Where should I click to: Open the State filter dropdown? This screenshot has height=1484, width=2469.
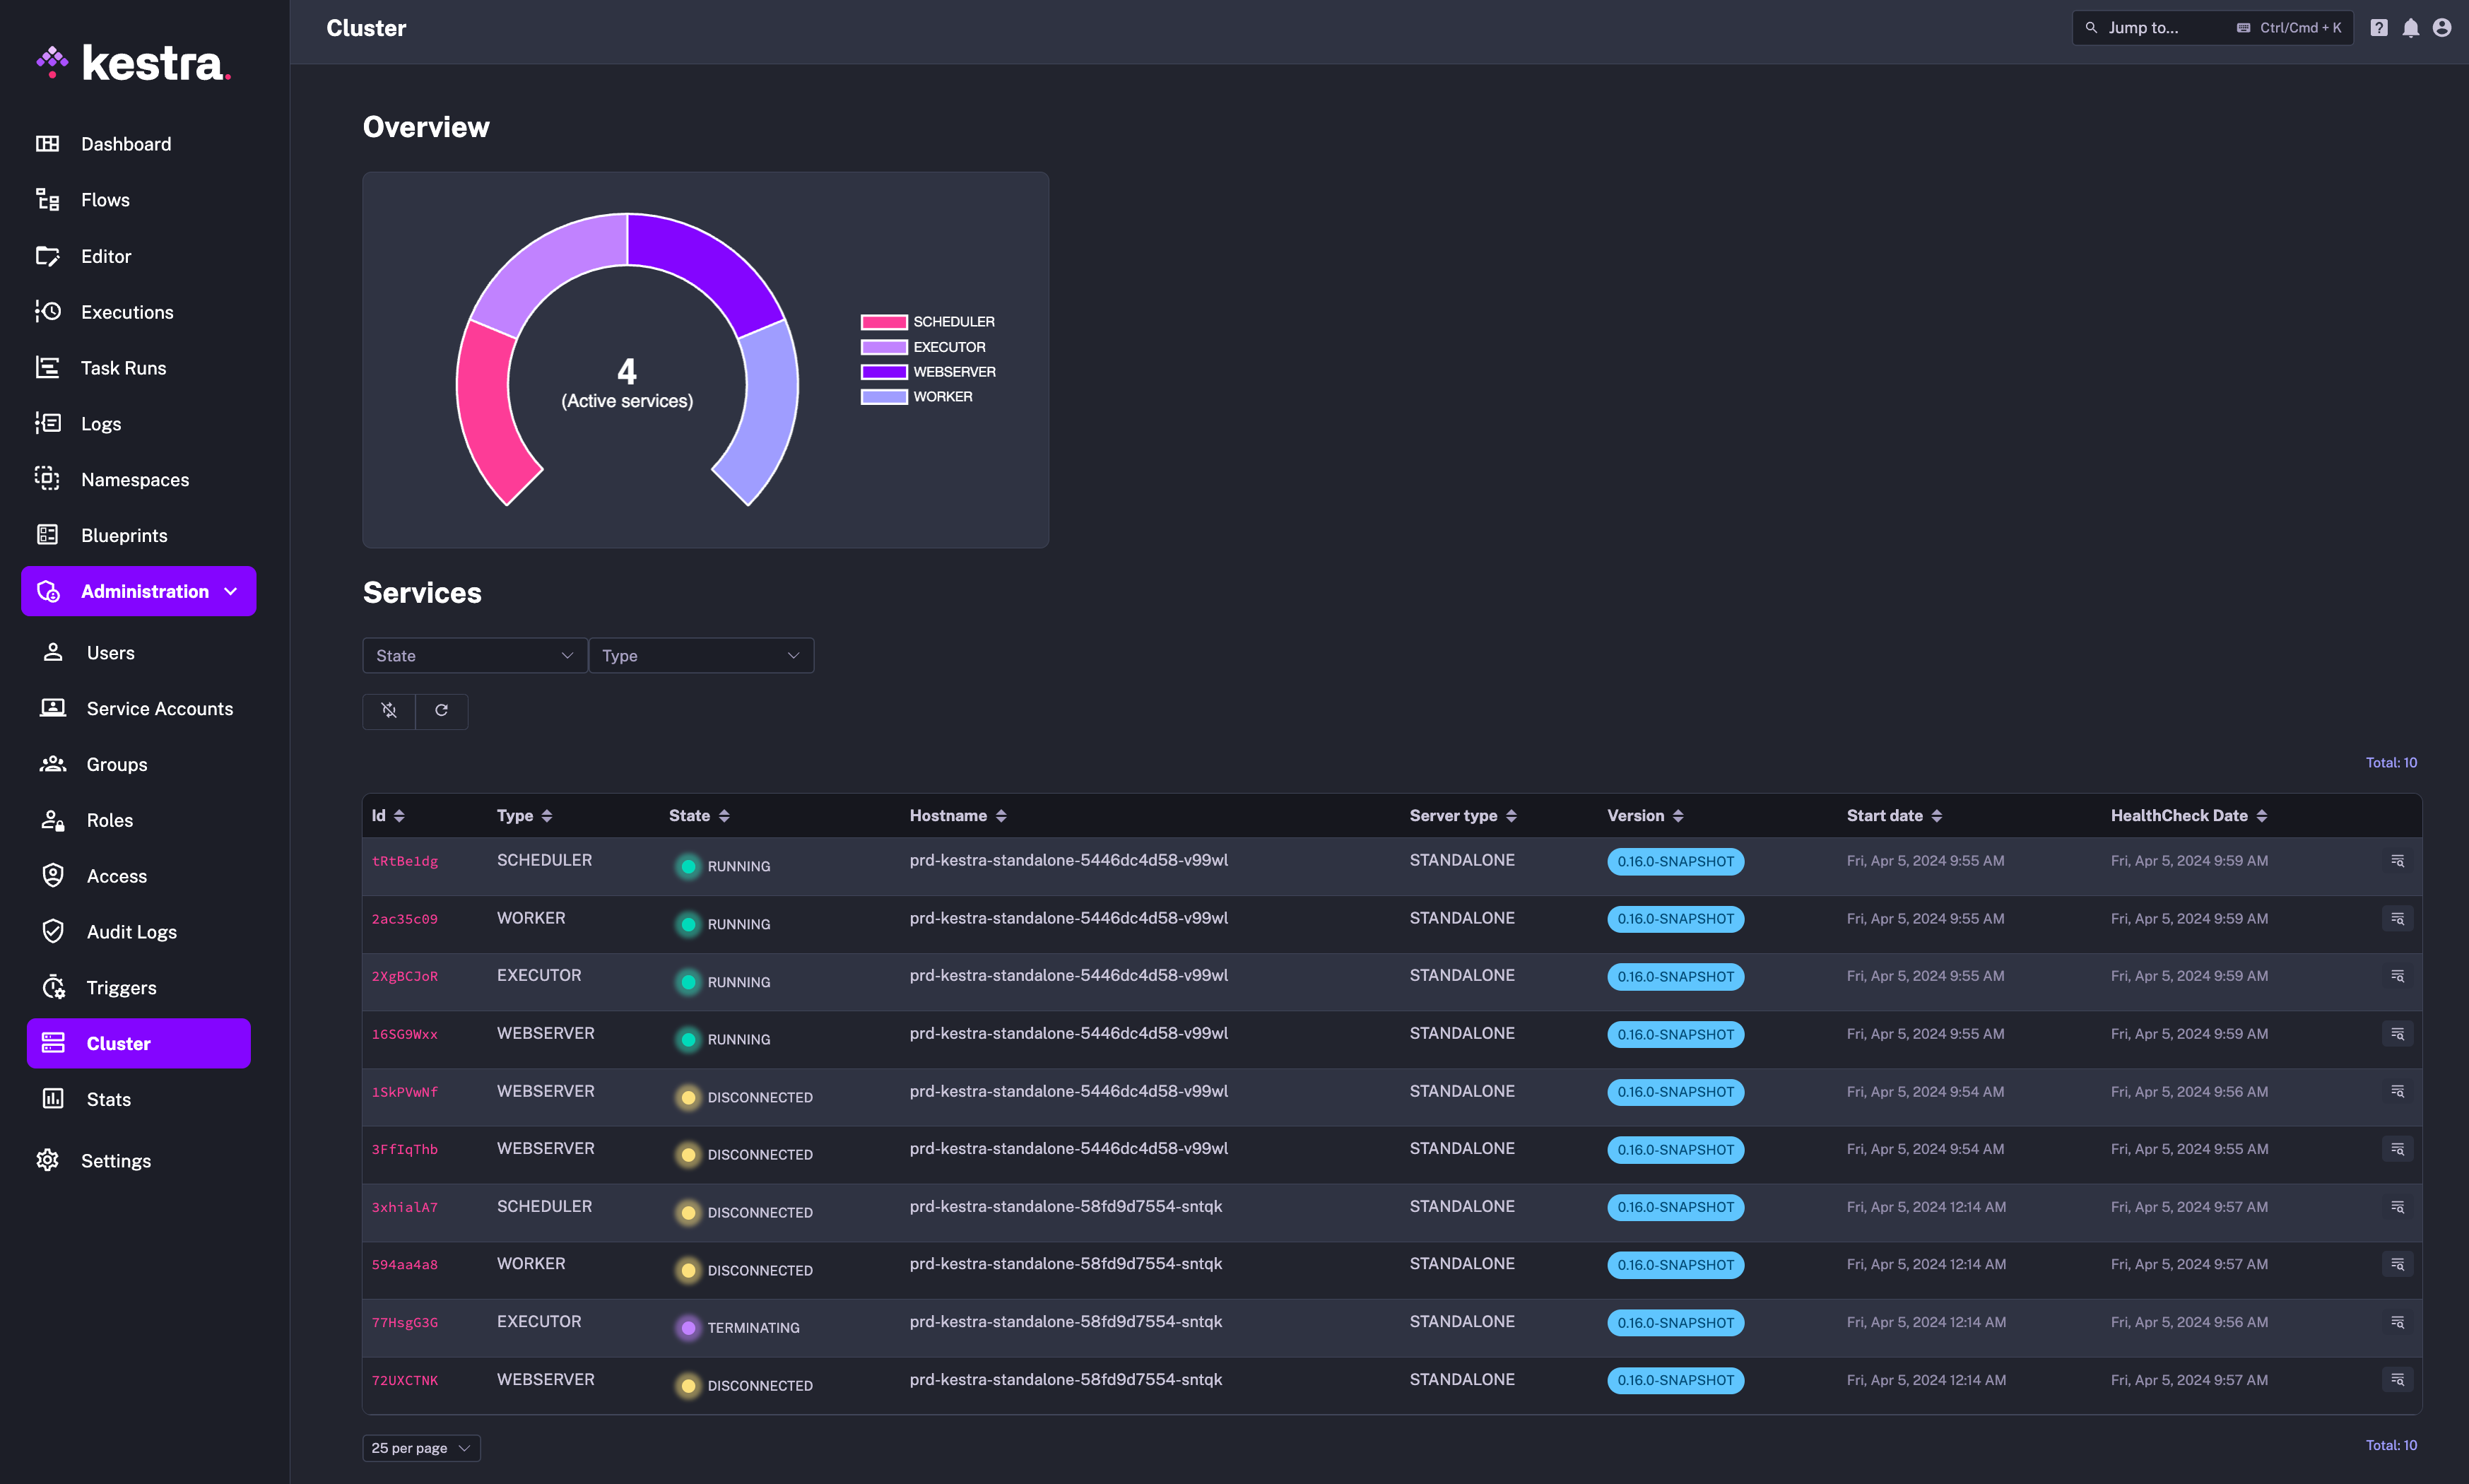[x=475, y=656]
